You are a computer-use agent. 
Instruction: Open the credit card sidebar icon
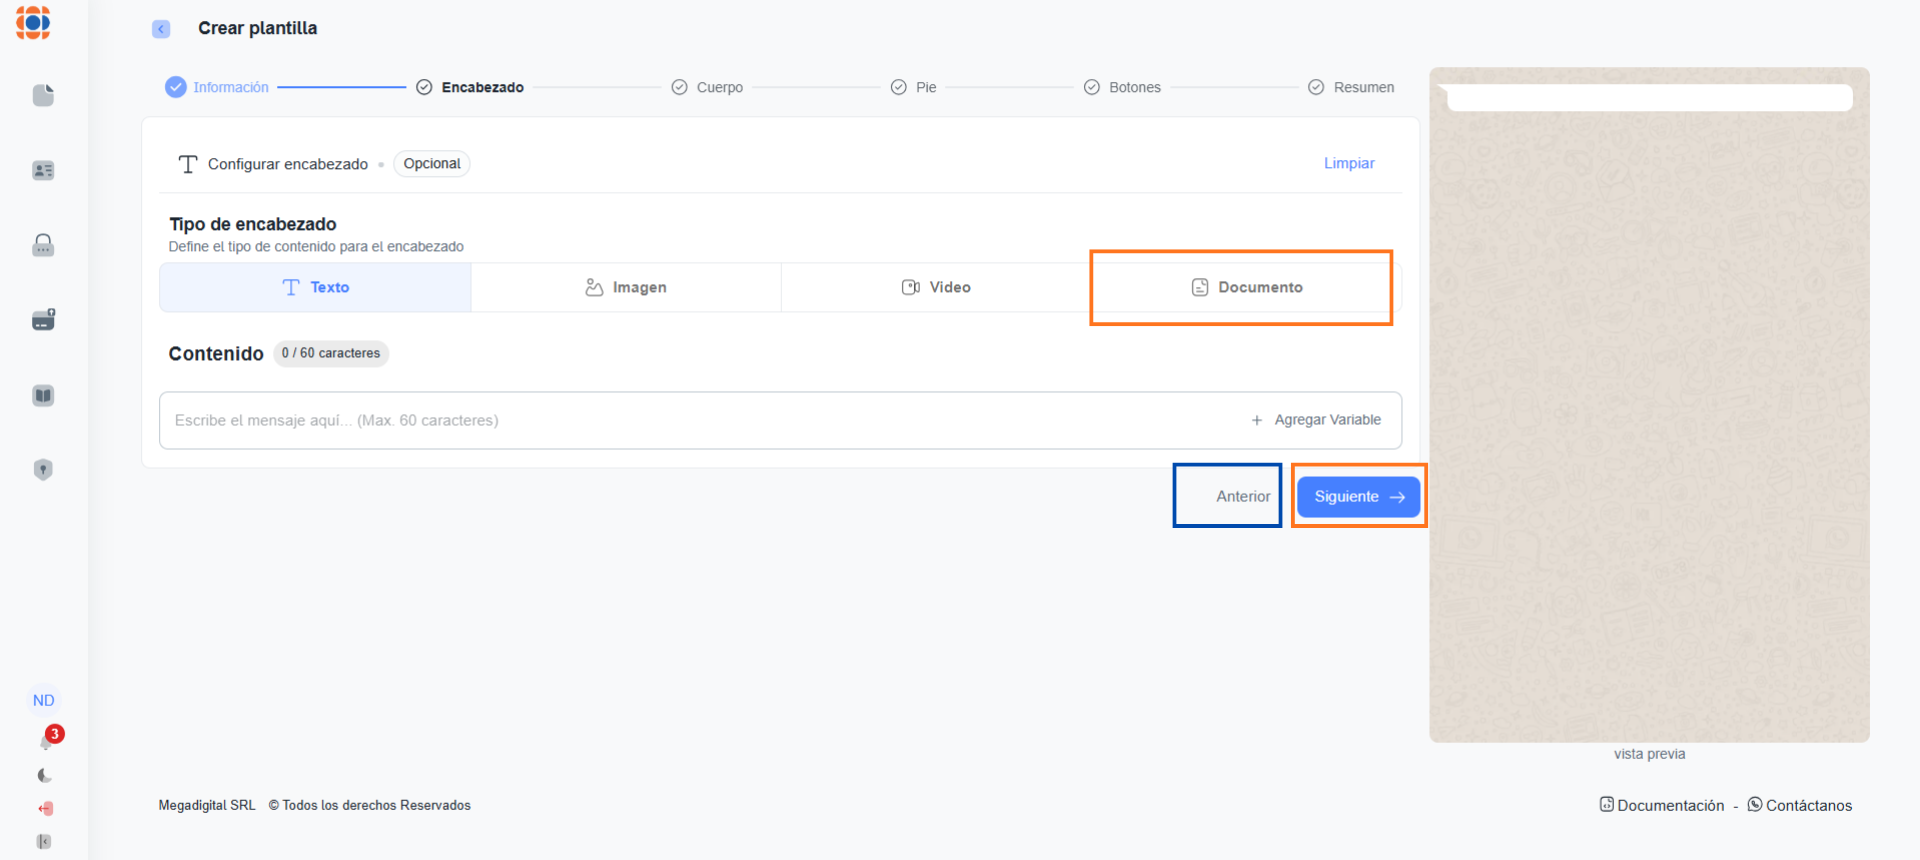click(x=43, y=320)
